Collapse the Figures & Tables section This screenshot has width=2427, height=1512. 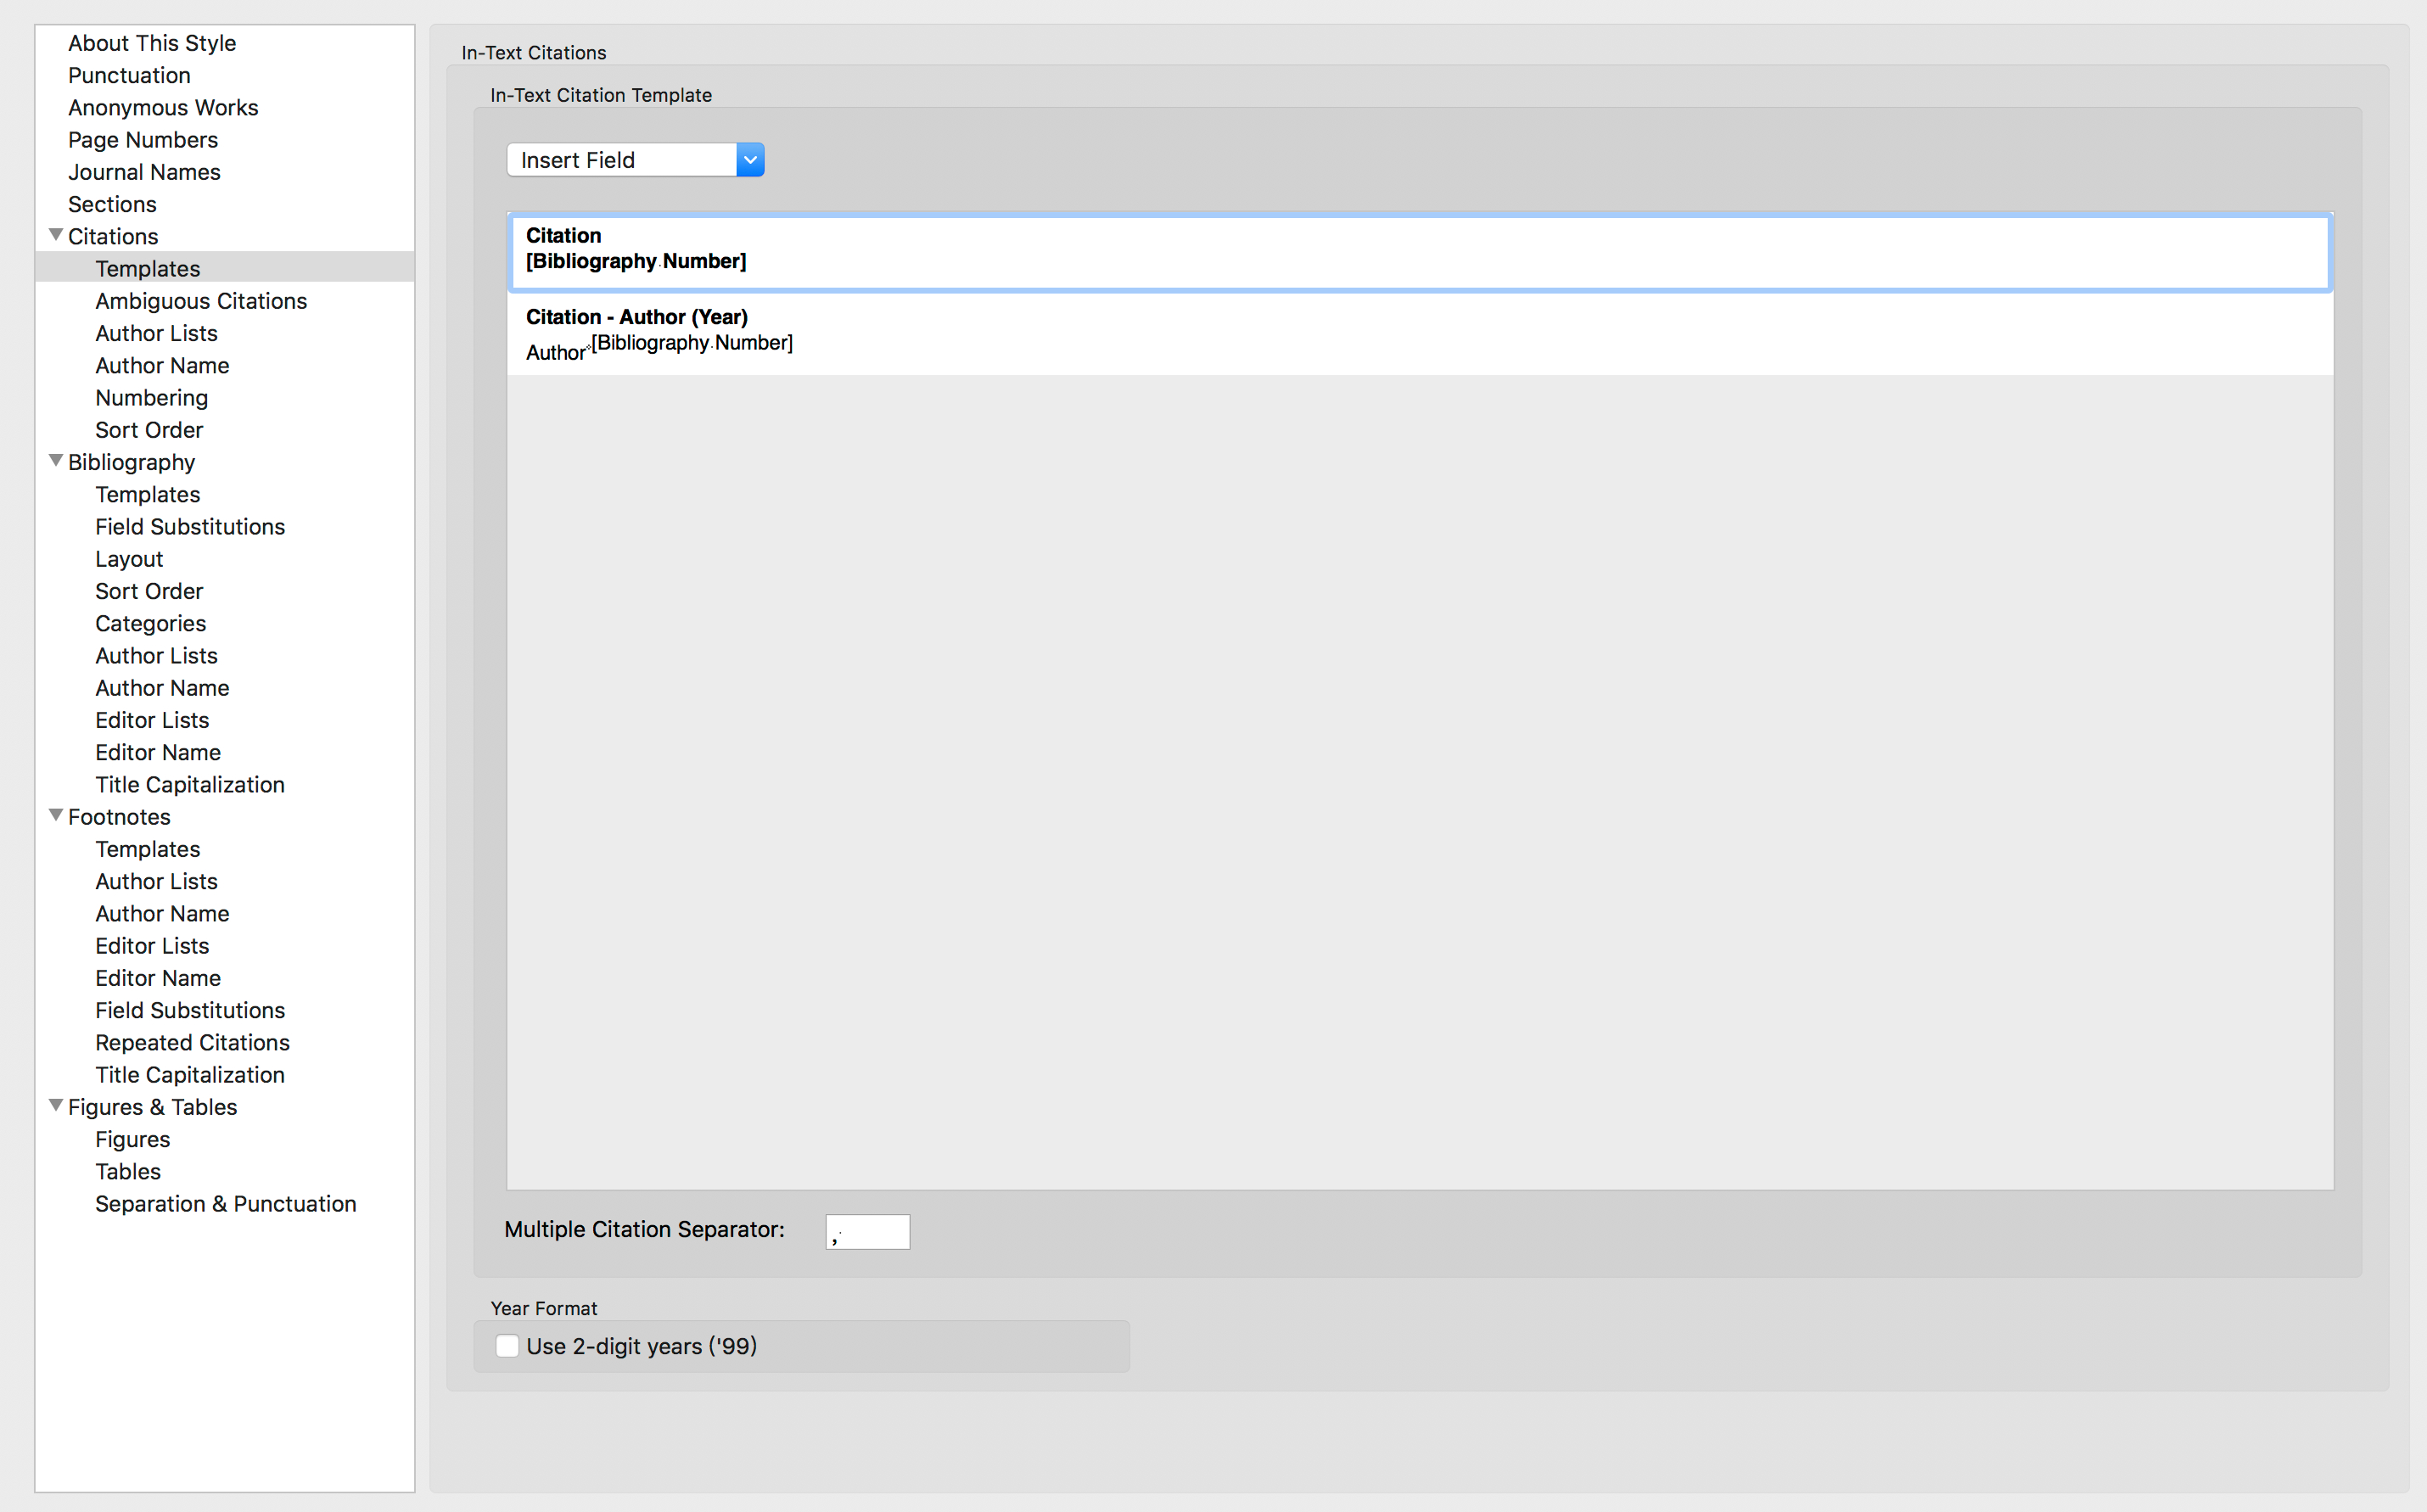point(56,1106)
